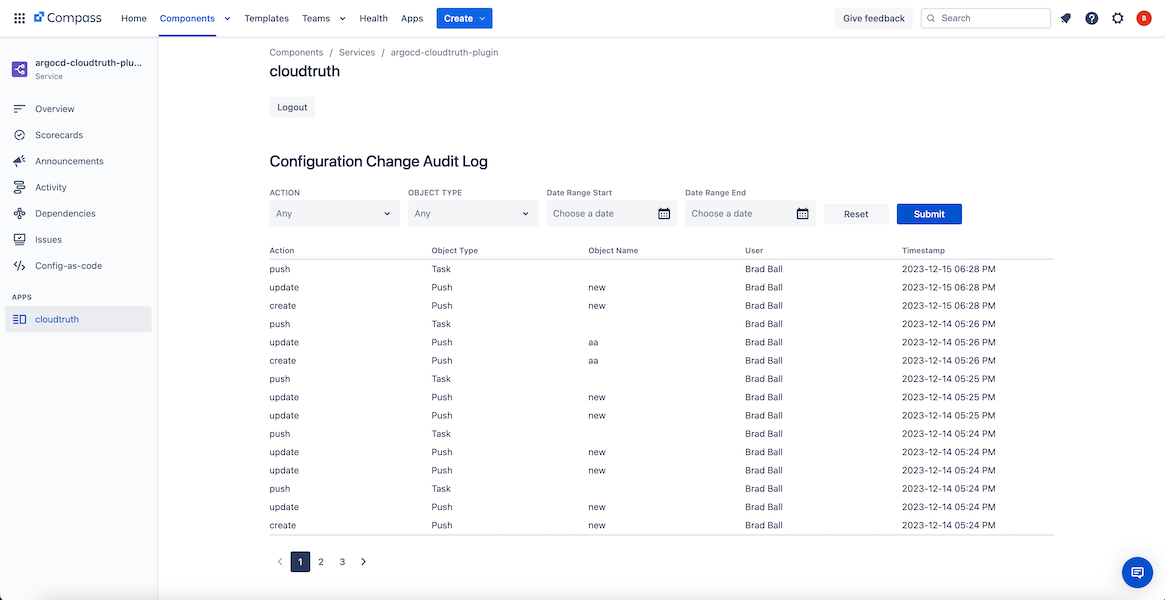
Task: Click the argocd-cloudtruth-plugin service icon
Action: (x=19, y=69)
